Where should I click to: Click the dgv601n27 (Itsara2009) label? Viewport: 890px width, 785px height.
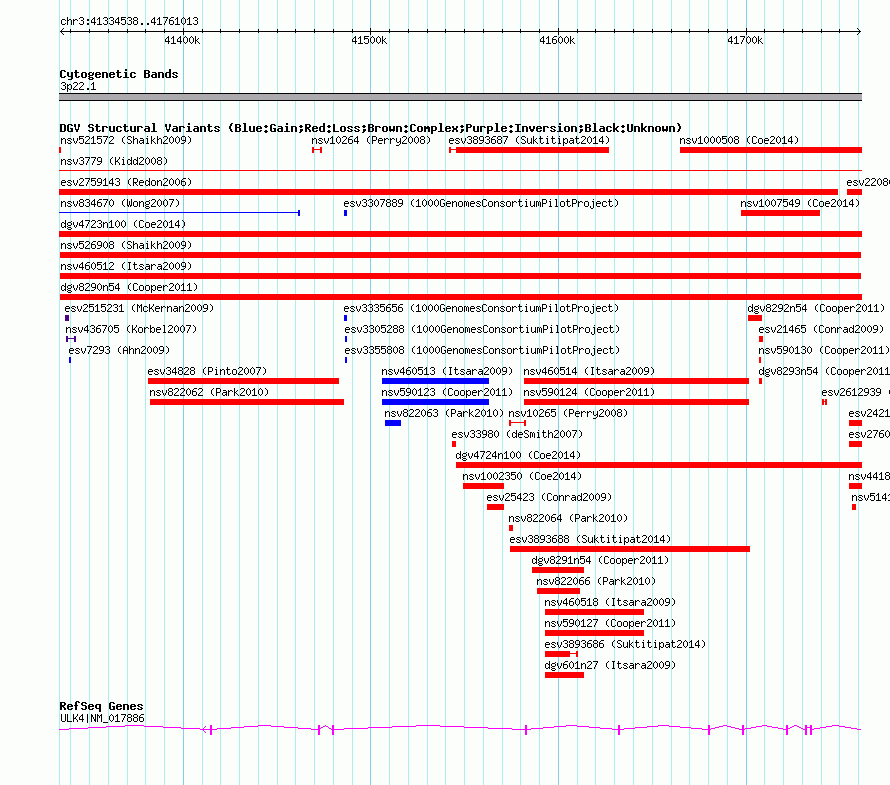tap(610, 665)
